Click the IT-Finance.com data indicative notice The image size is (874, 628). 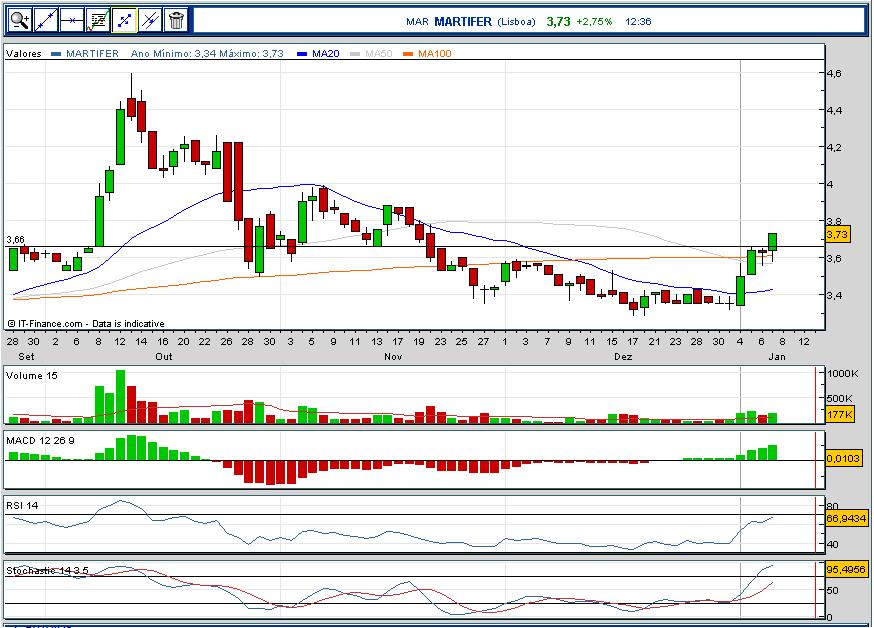(x=86, y=324)
